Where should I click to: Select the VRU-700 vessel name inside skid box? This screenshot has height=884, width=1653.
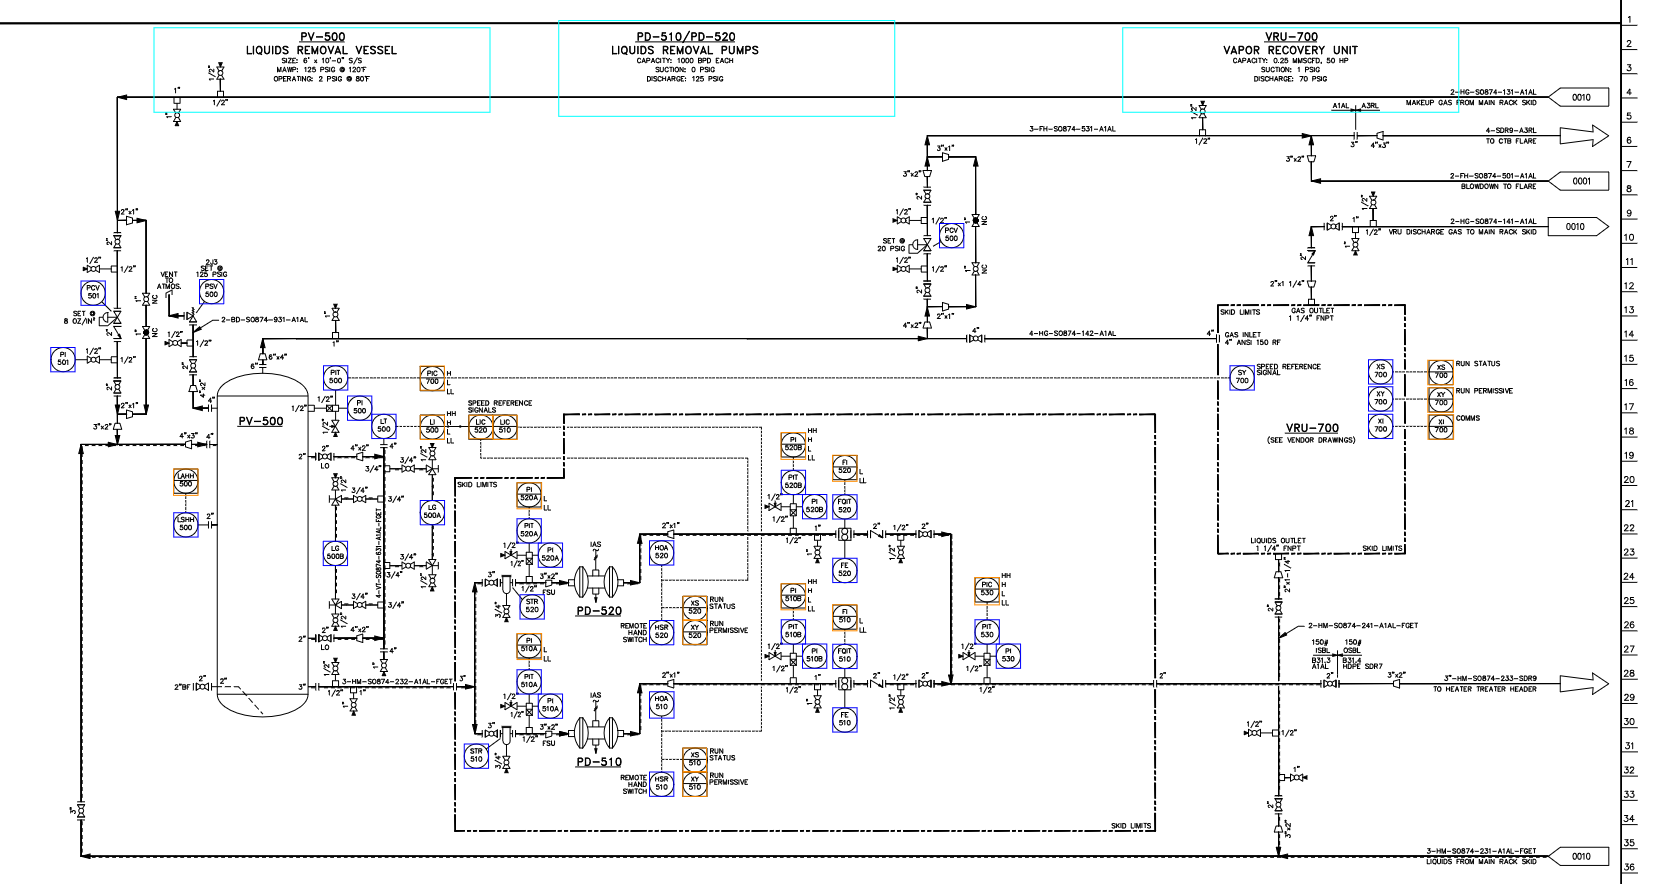pos(1312,428)
